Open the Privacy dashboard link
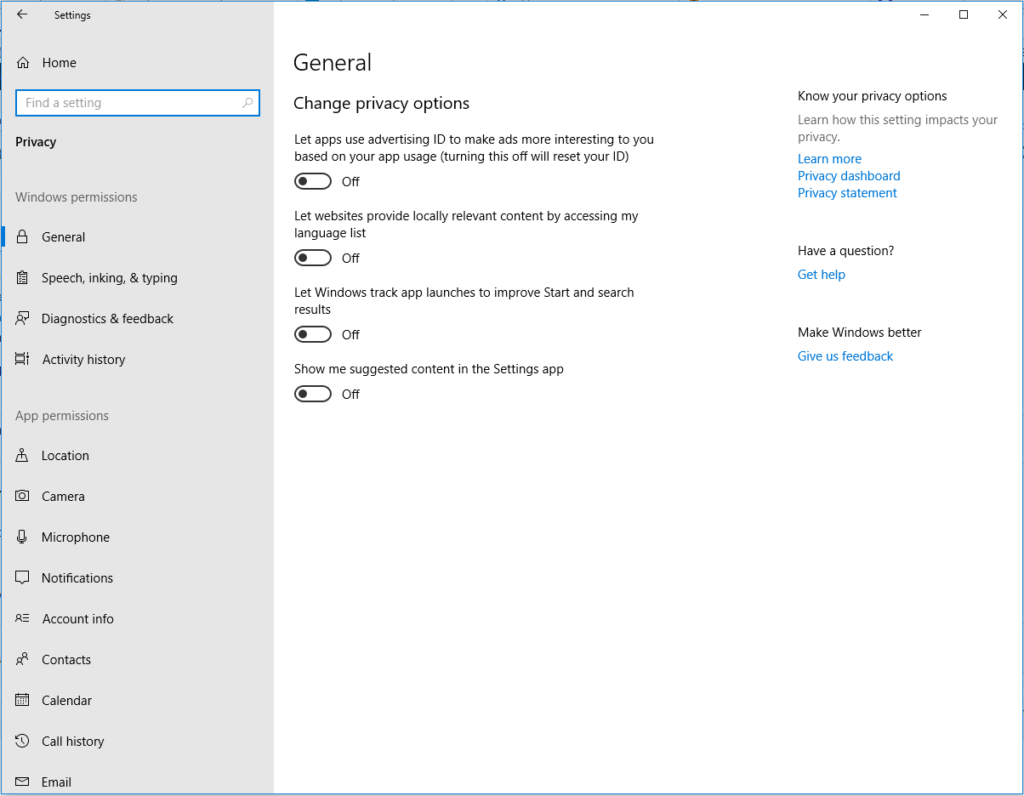Viewport: 1024px width, 796px height. tap(848, 176)
